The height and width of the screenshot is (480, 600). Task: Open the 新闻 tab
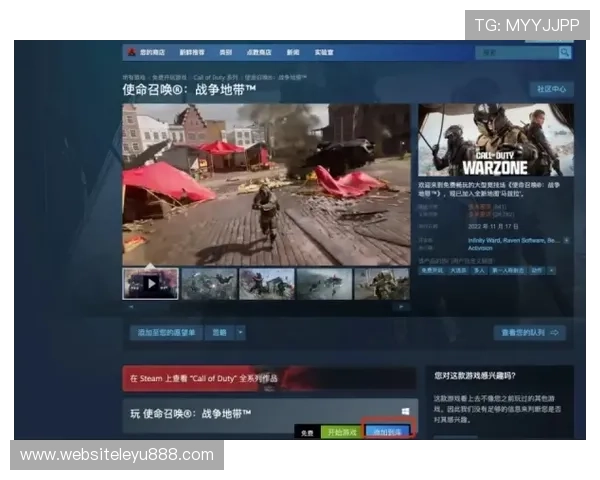point(293,52)
